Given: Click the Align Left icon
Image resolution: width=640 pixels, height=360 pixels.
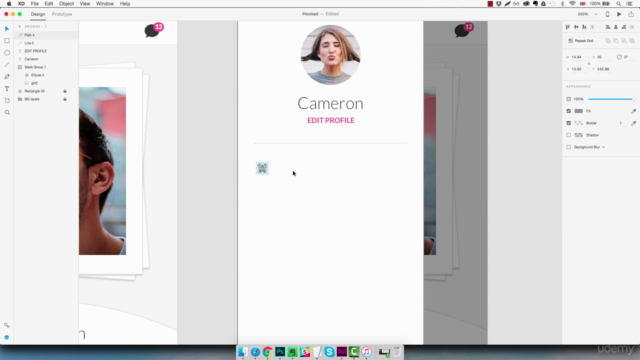Looking at the screenshot, I should tap(608, 27).
